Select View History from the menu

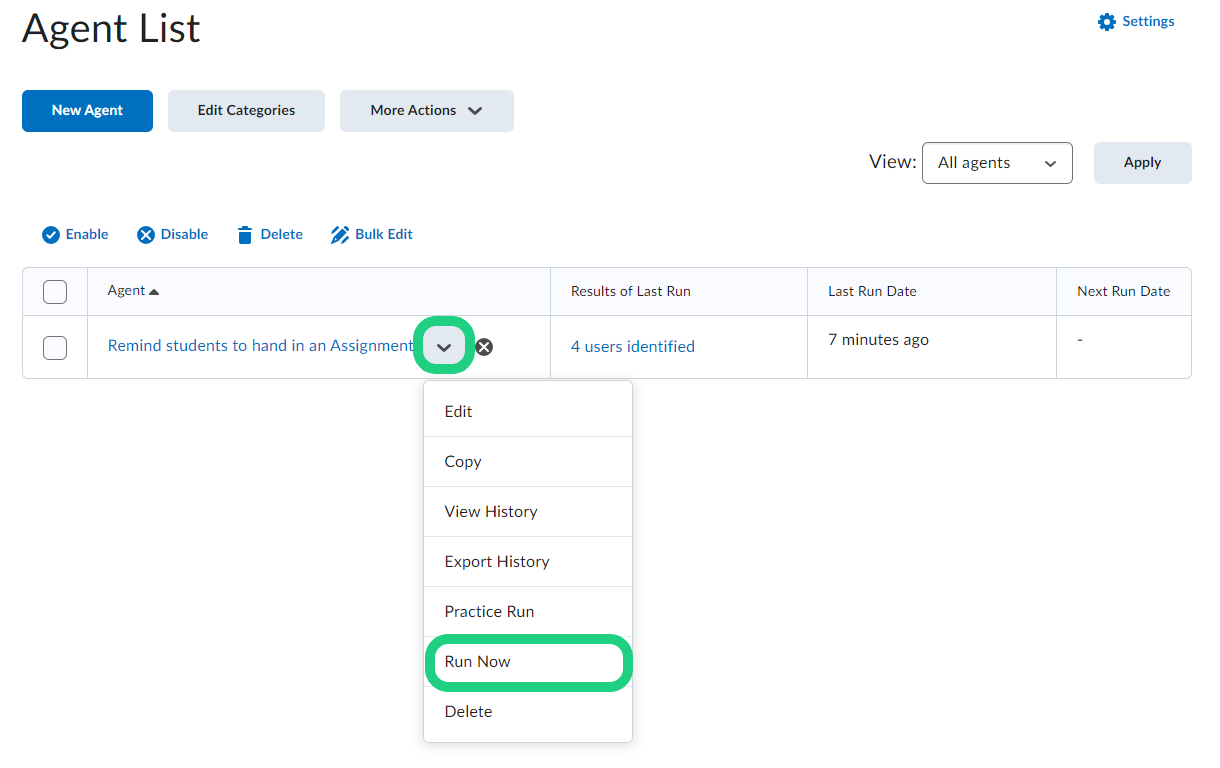(491, 512)
